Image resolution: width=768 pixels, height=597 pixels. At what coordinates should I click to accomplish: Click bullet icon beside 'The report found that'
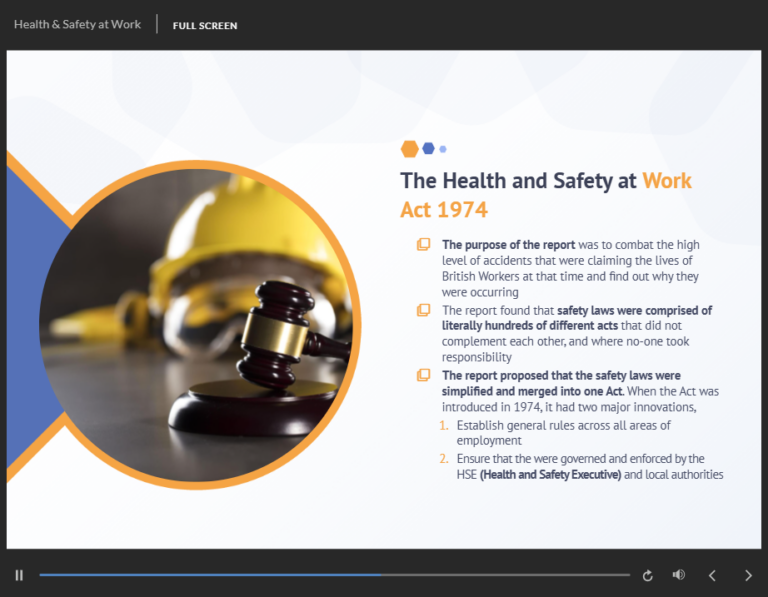point(424,310)
